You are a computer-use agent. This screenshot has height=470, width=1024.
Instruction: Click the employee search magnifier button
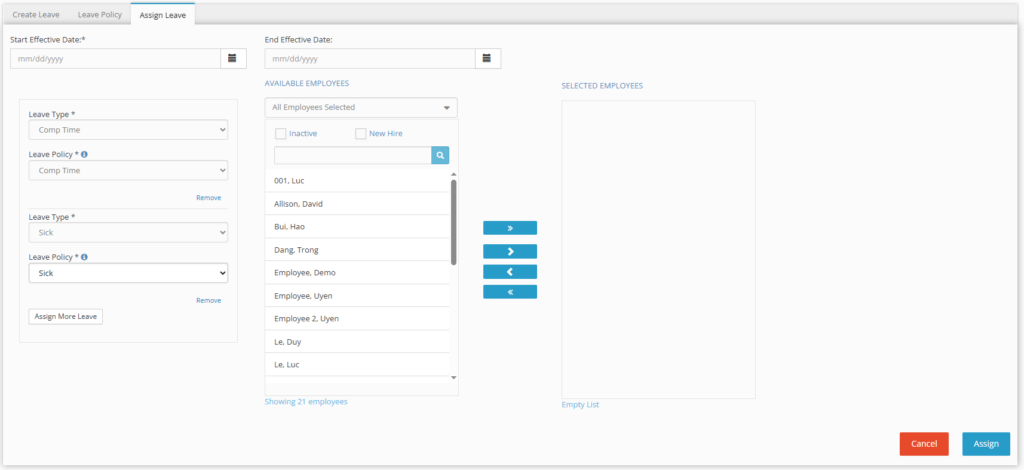pyautogui.click(x=440, y=155)
